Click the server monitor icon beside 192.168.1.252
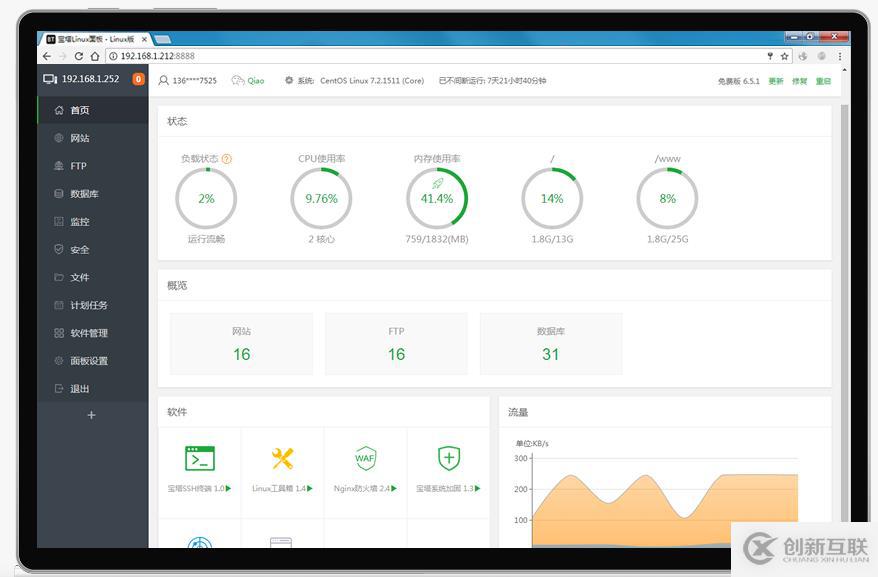Viewport: 878px width, 577px height. [x=50, y=79]
